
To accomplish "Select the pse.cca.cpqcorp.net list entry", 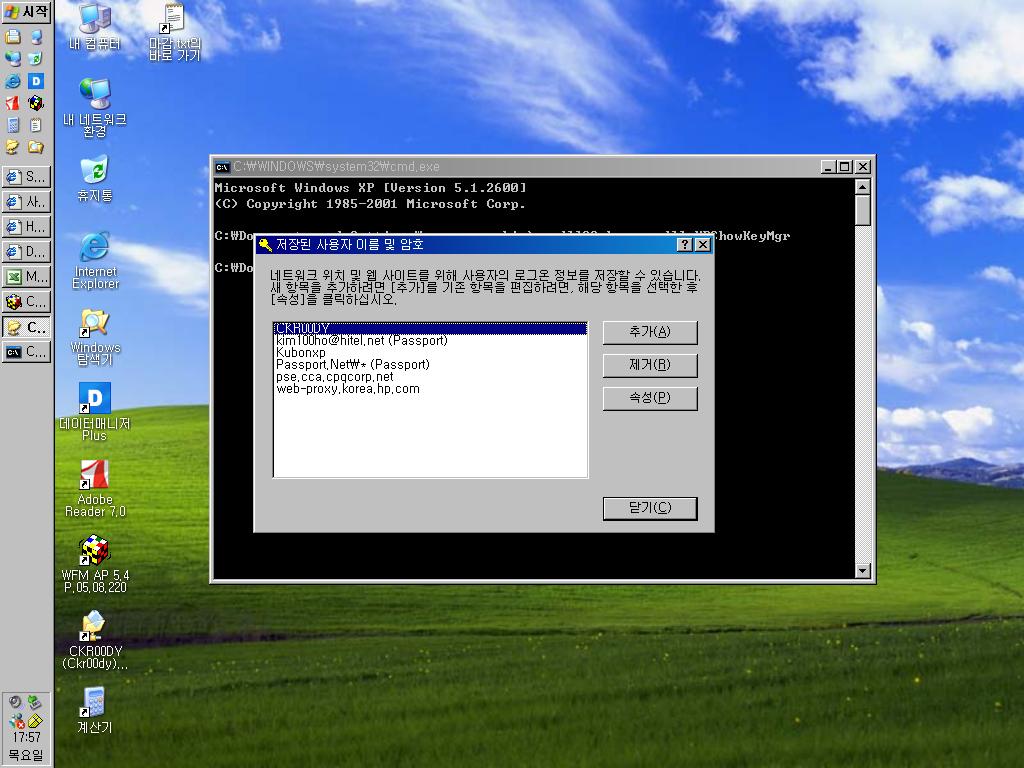I will coord(335,377).
